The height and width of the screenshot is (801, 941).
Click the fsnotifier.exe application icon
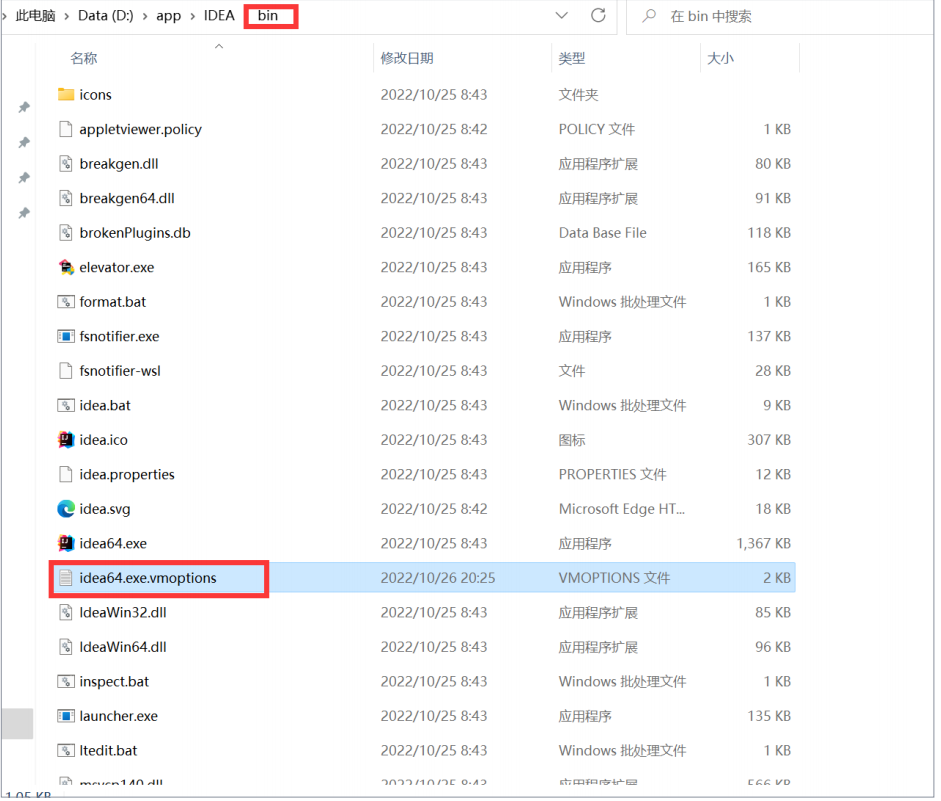point(65,337)
